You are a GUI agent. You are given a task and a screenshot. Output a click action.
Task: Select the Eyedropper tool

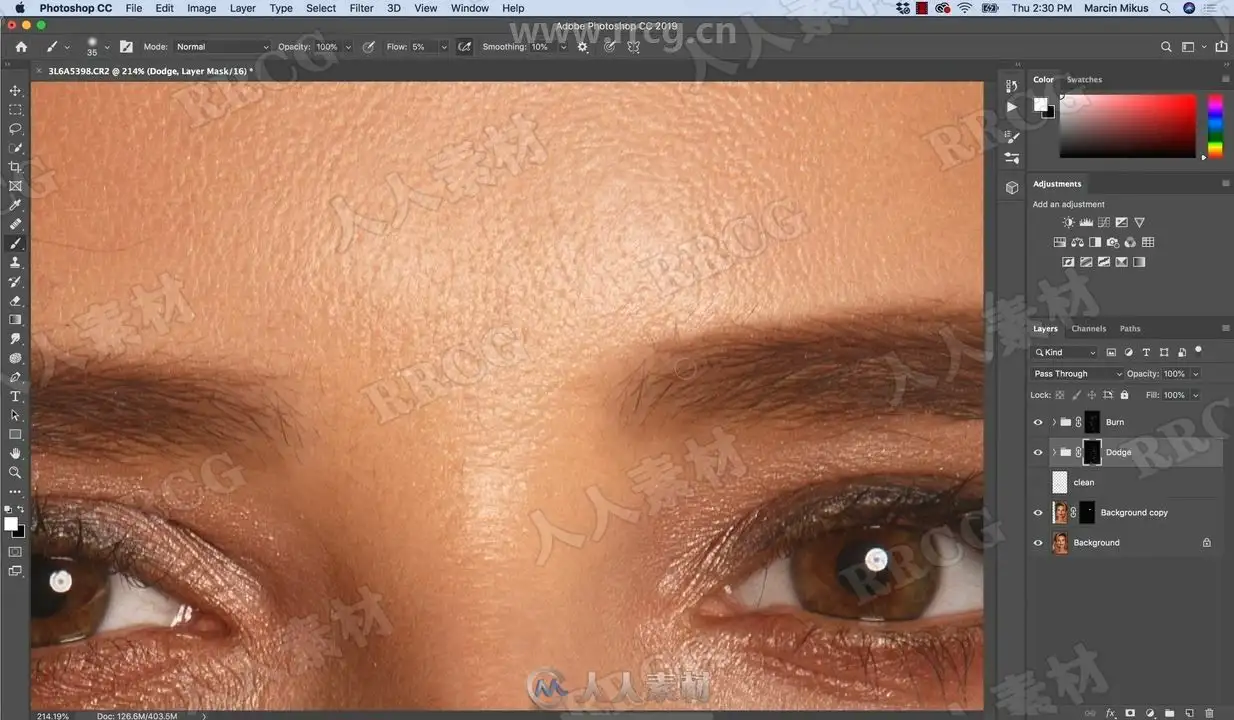[x=15, y=205]
